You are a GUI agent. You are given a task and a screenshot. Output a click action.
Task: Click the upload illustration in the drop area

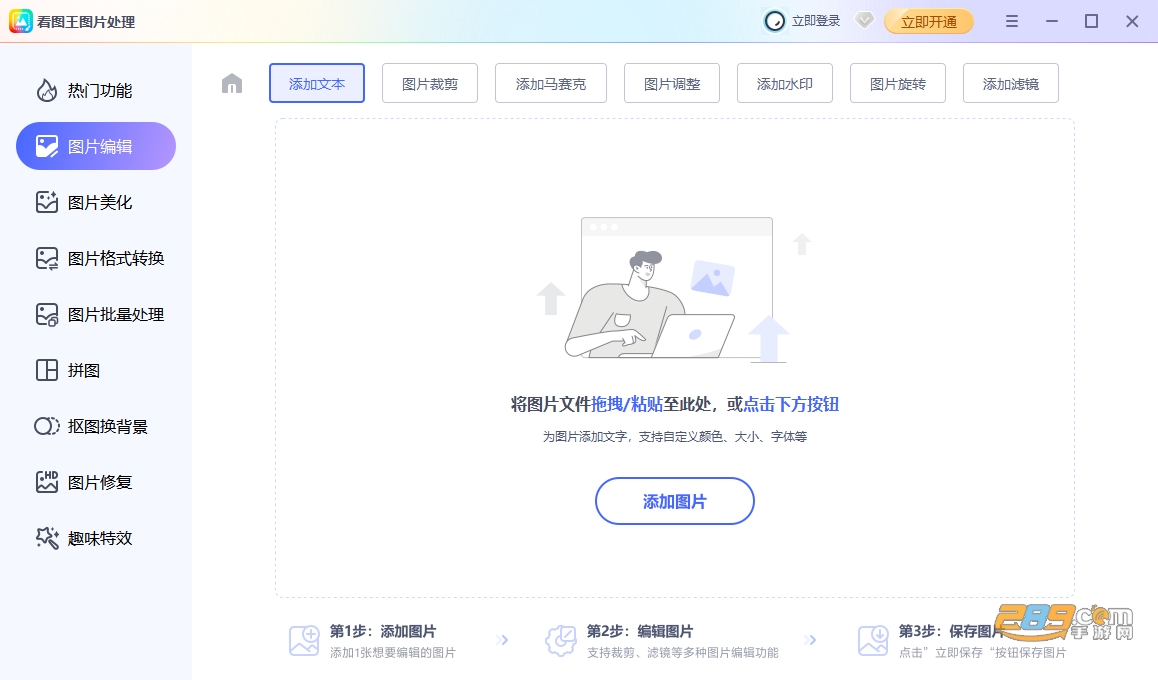[x=674, y=289]
